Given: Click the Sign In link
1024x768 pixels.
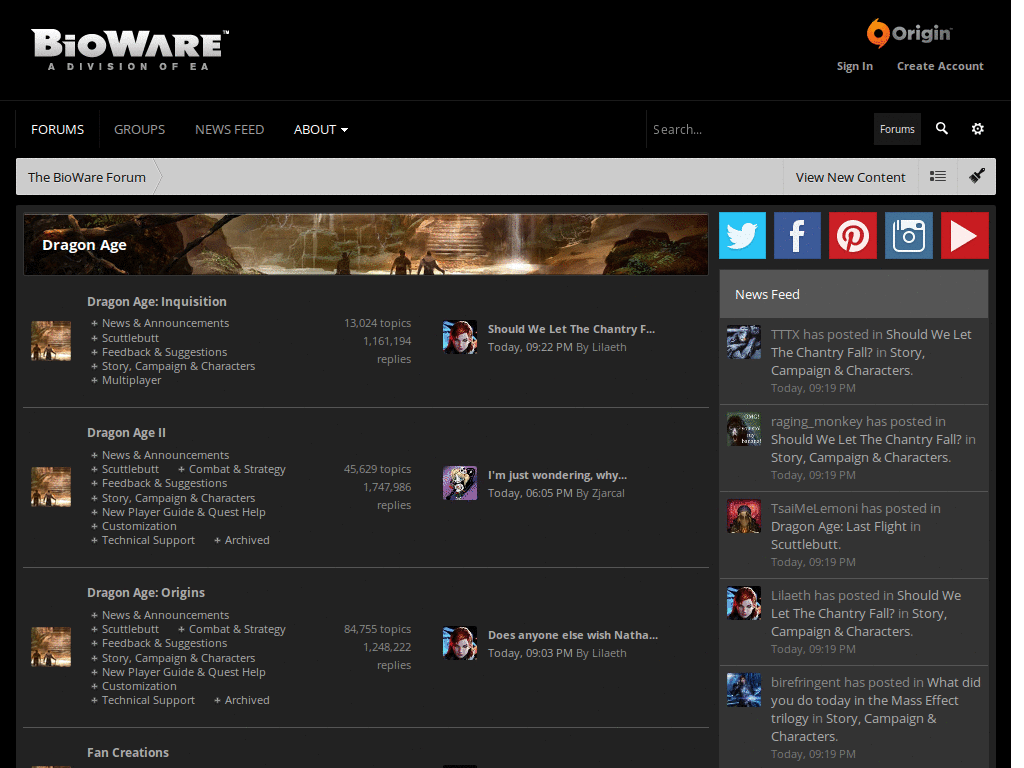Looking at the screenshot, I should (855, 66).
